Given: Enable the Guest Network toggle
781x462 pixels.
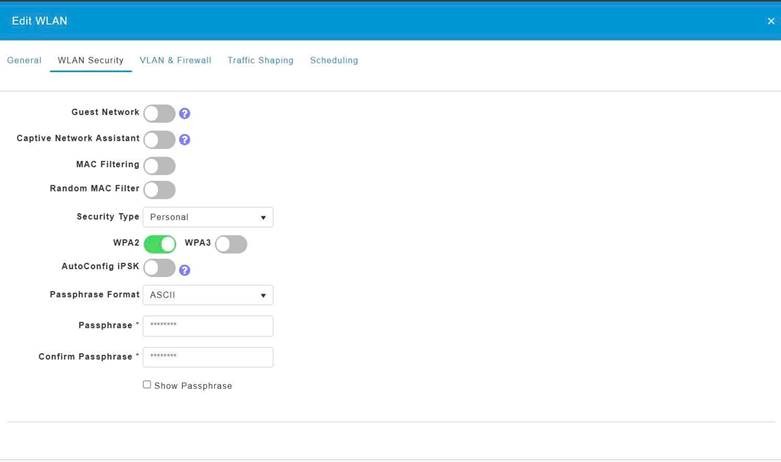Looking at the screenshot, I should (x=159, y=113).
